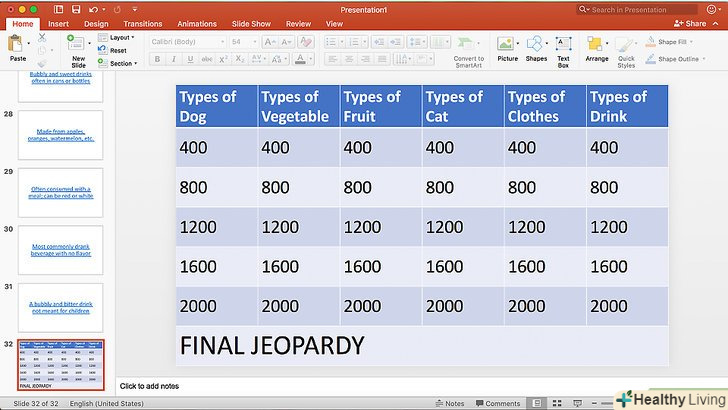
Task: Switch to the Design tab
Action: pyautogui.click(x=96, y=24)
